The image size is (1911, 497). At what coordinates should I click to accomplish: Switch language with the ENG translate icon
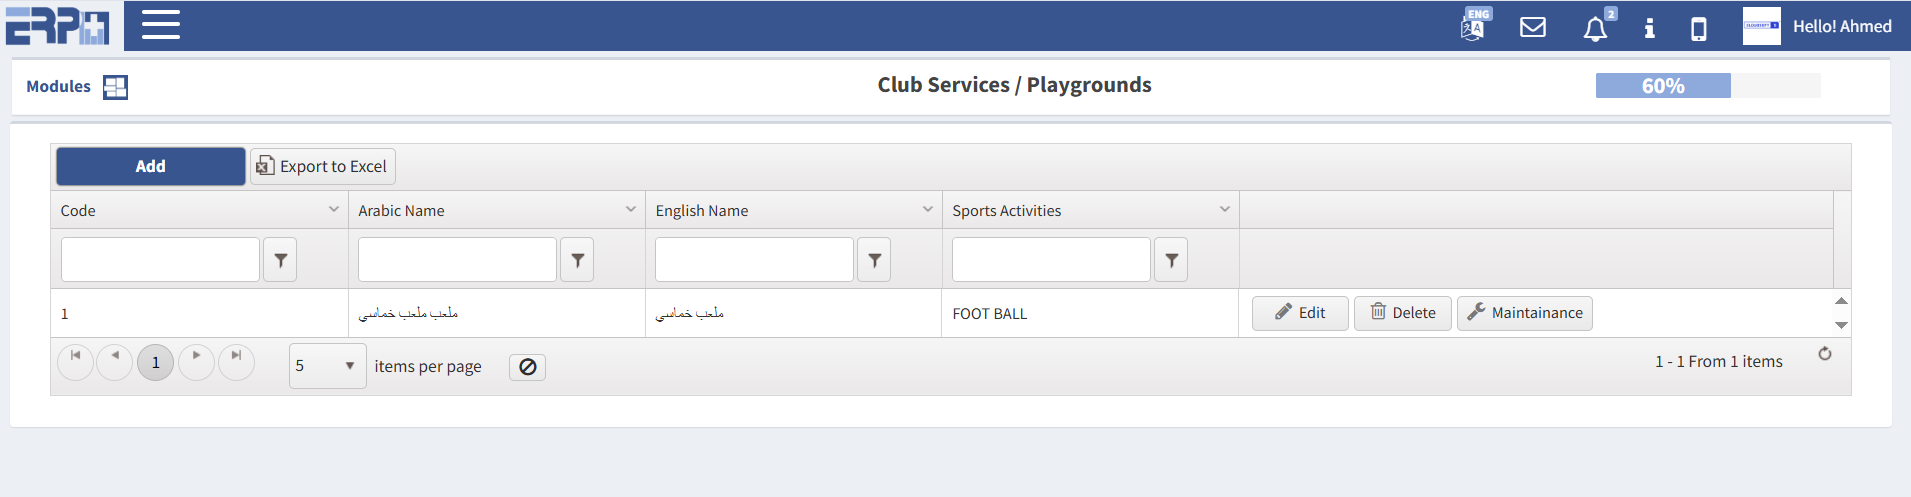(1474, 25)
